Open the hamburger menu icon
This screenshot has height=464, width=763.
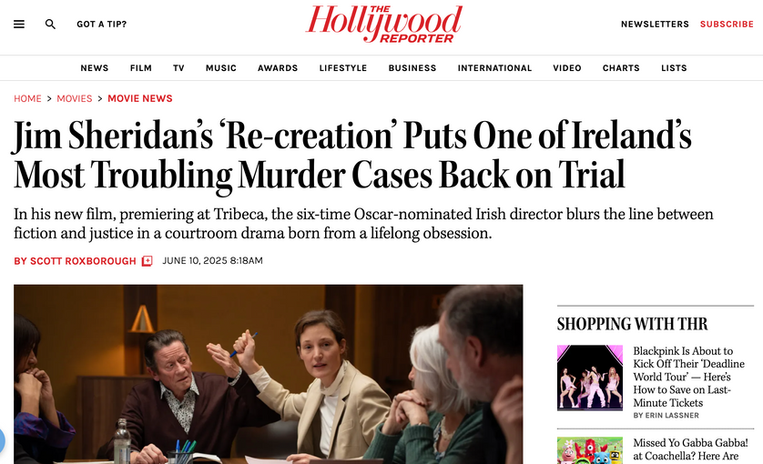coord(19,24)
